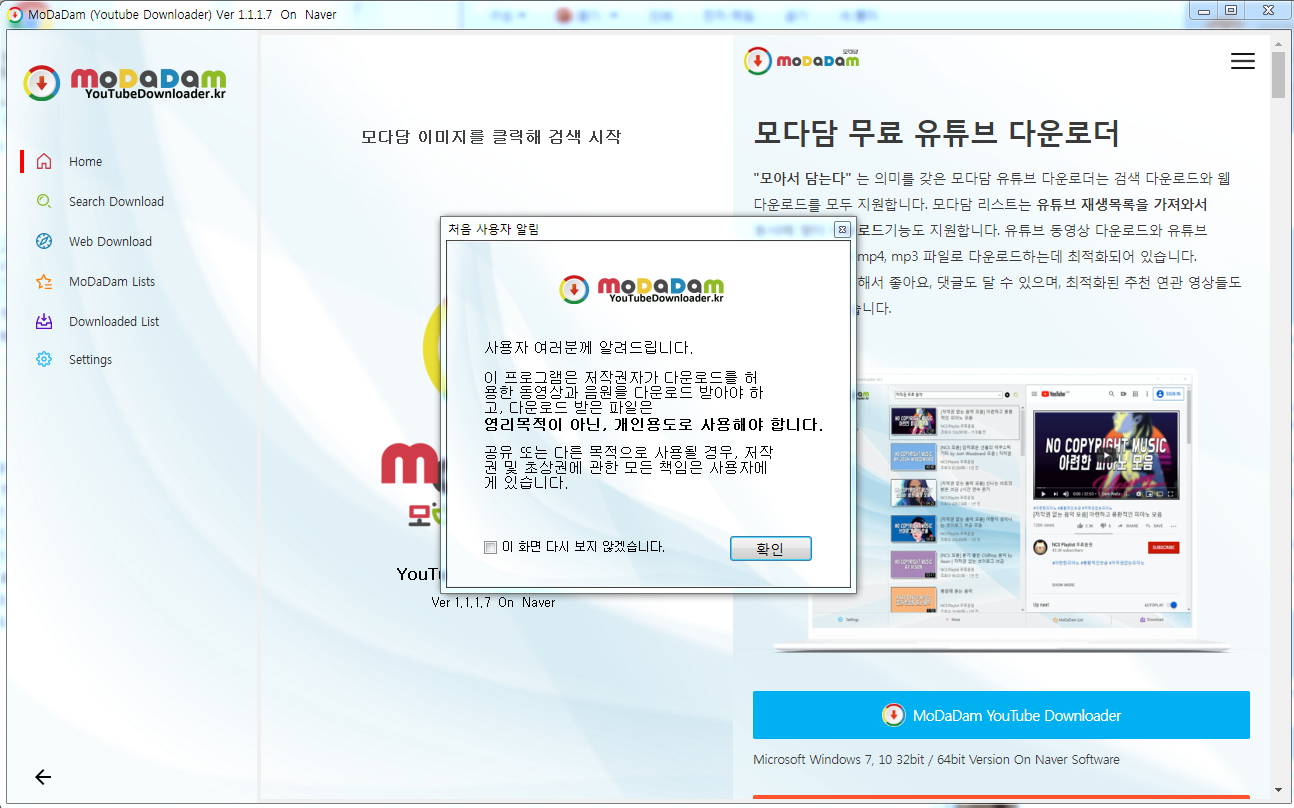Click MoDaDam logo in sidebar header
The image size is (1294, 808).
126,84
